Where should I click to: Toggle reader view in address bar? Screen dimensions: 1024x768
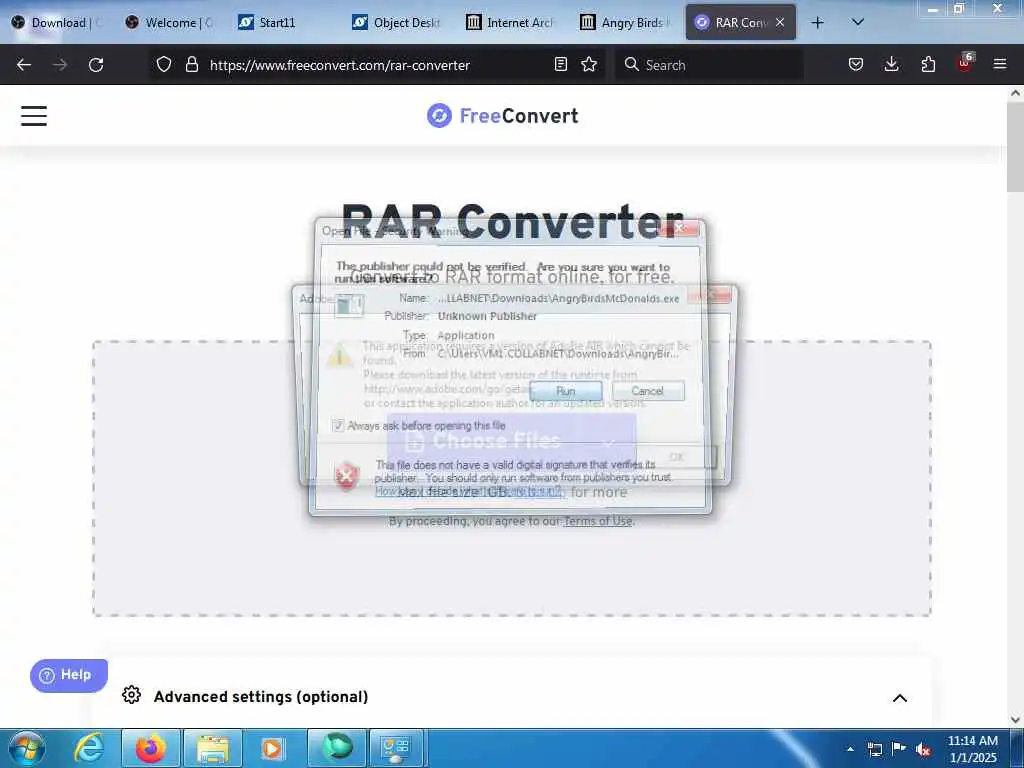560,64
